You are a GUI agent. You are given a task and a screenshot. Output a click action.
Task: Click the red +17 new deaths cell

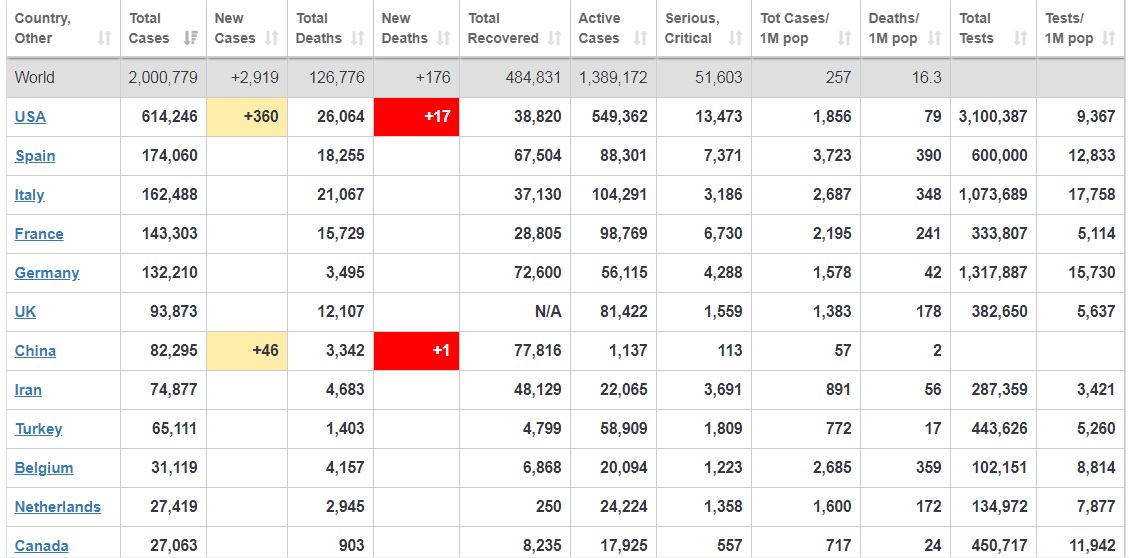[416, 117]
